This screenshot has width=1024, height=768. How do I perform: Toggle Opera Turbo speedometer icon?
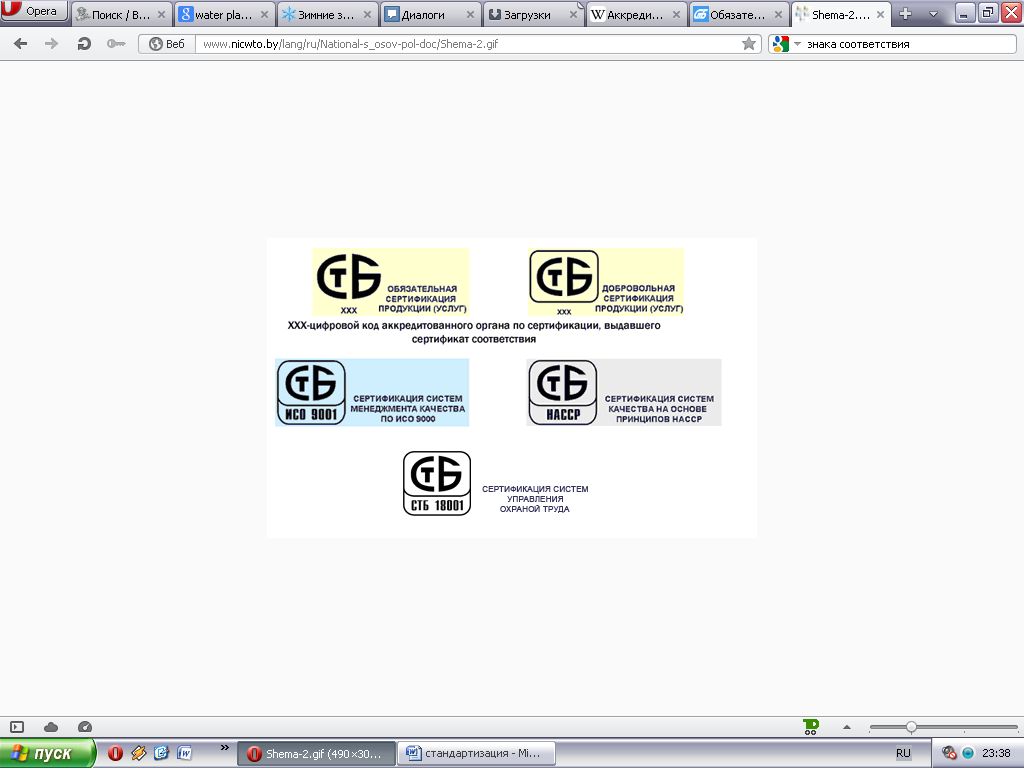click(x=85, y=727)
